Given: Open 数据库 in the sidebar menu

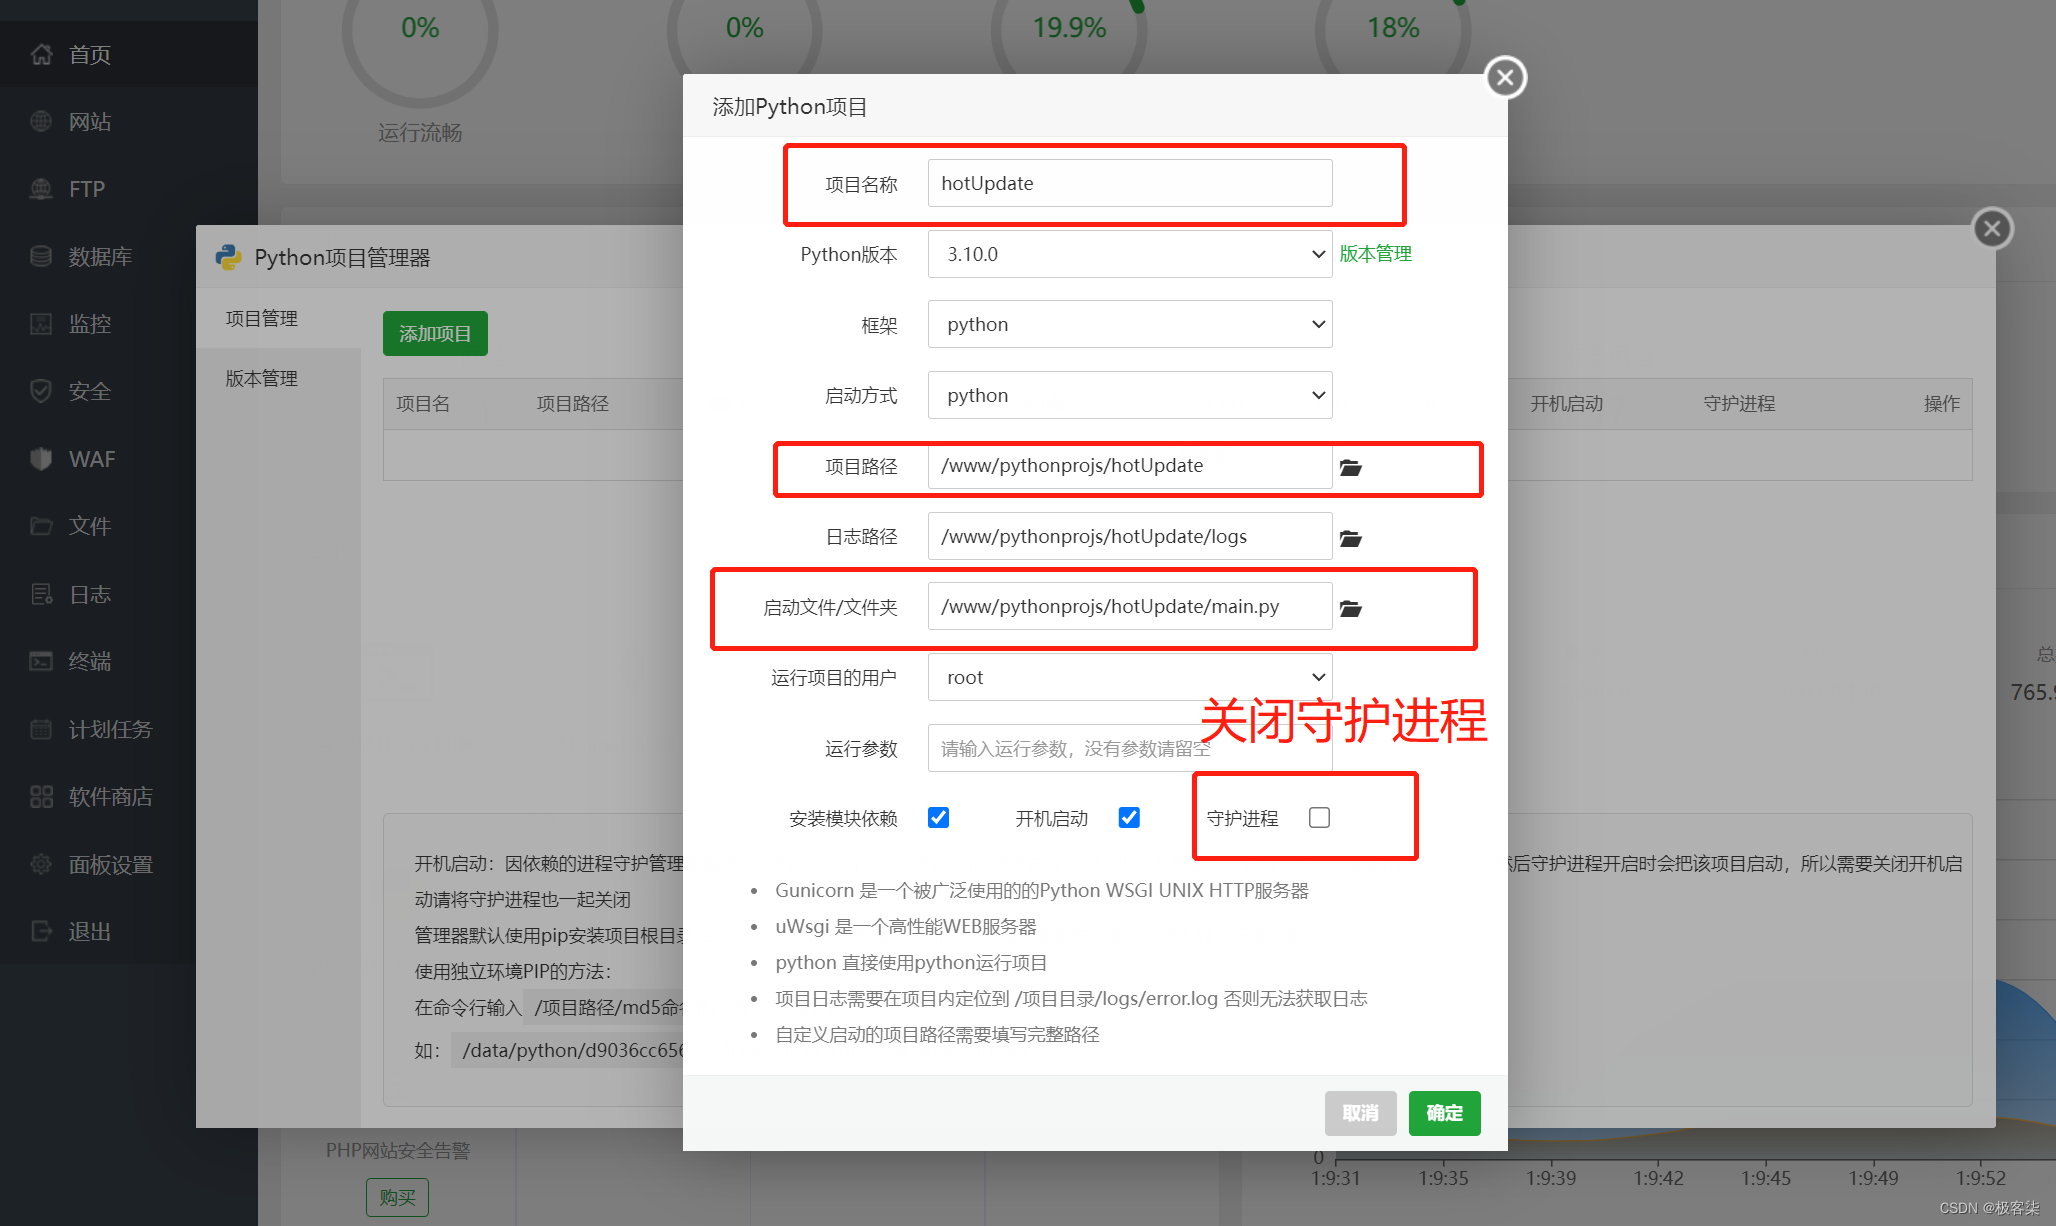Looking at the screenshot, I should (x=100, y=256).
